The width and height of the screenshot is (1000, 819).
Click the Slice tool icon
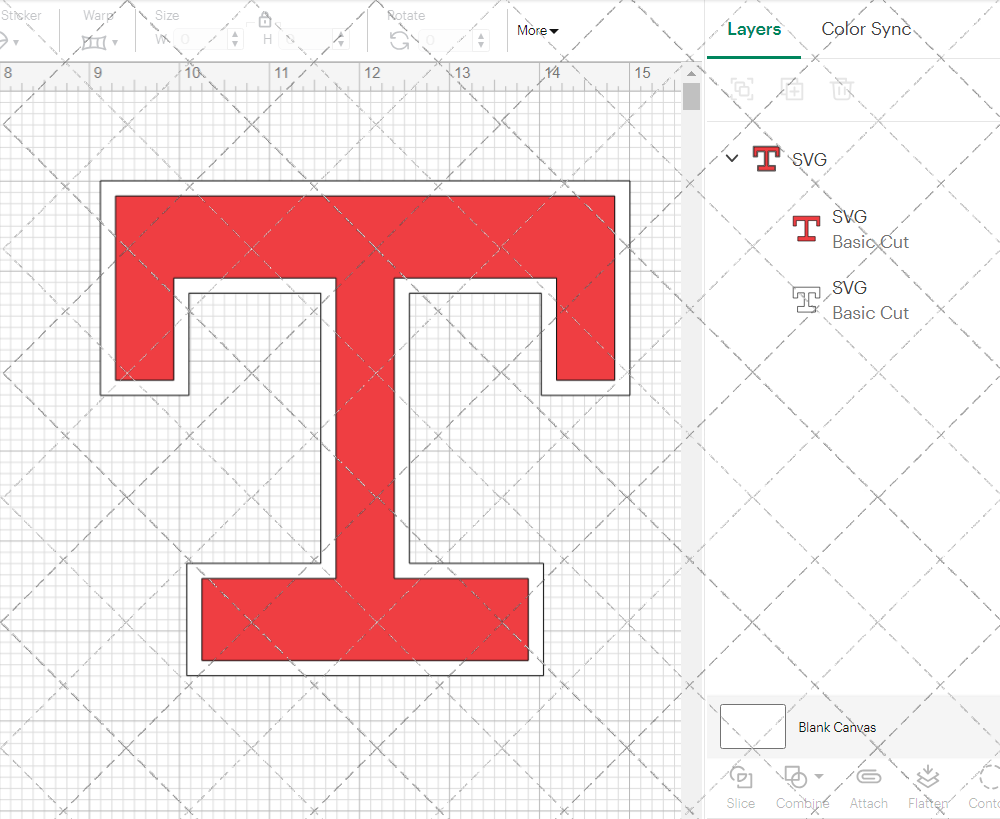pos(741,778)
